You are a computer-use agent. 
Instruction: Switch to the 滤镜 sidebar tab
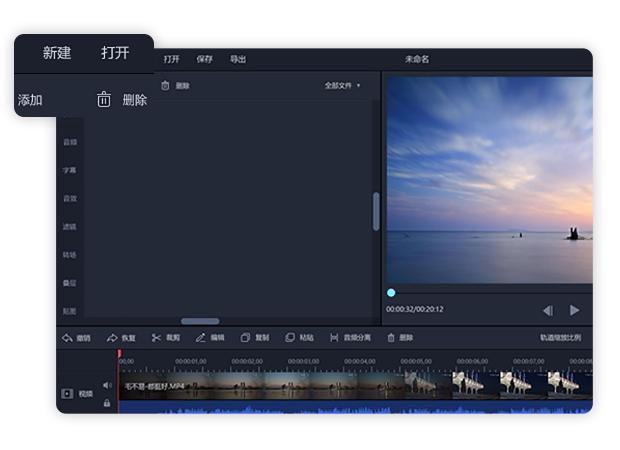pyautogui.click(x=70, y=227)
